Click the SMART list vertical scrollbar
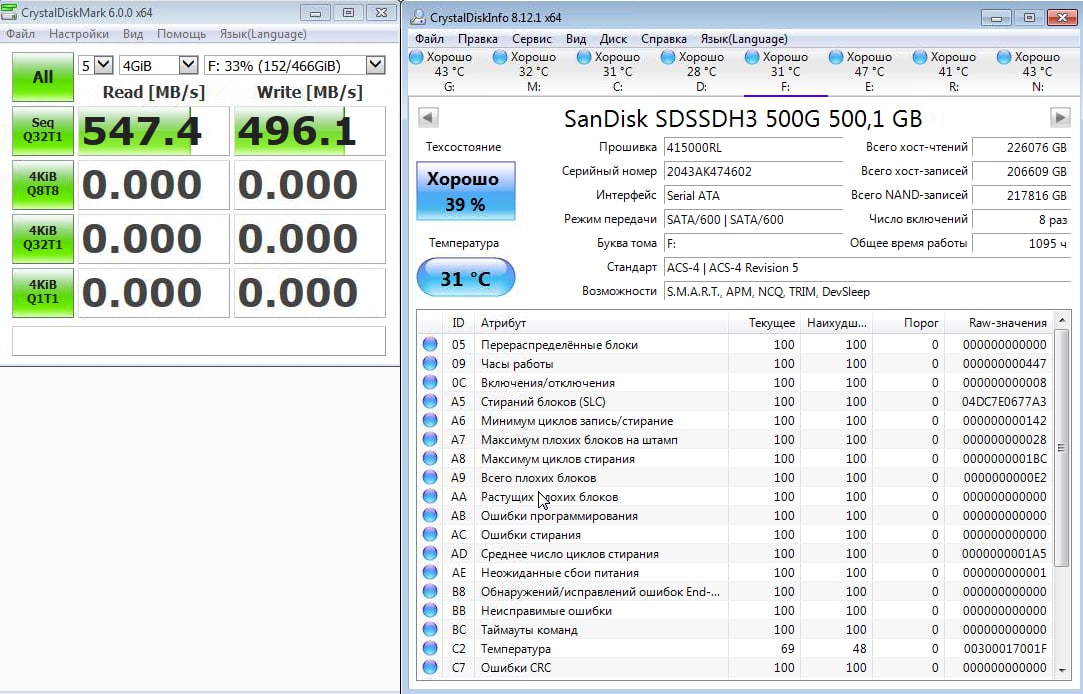This screenshot has height=694, width=1083. pyautogui.click(x=1062, y=447)
